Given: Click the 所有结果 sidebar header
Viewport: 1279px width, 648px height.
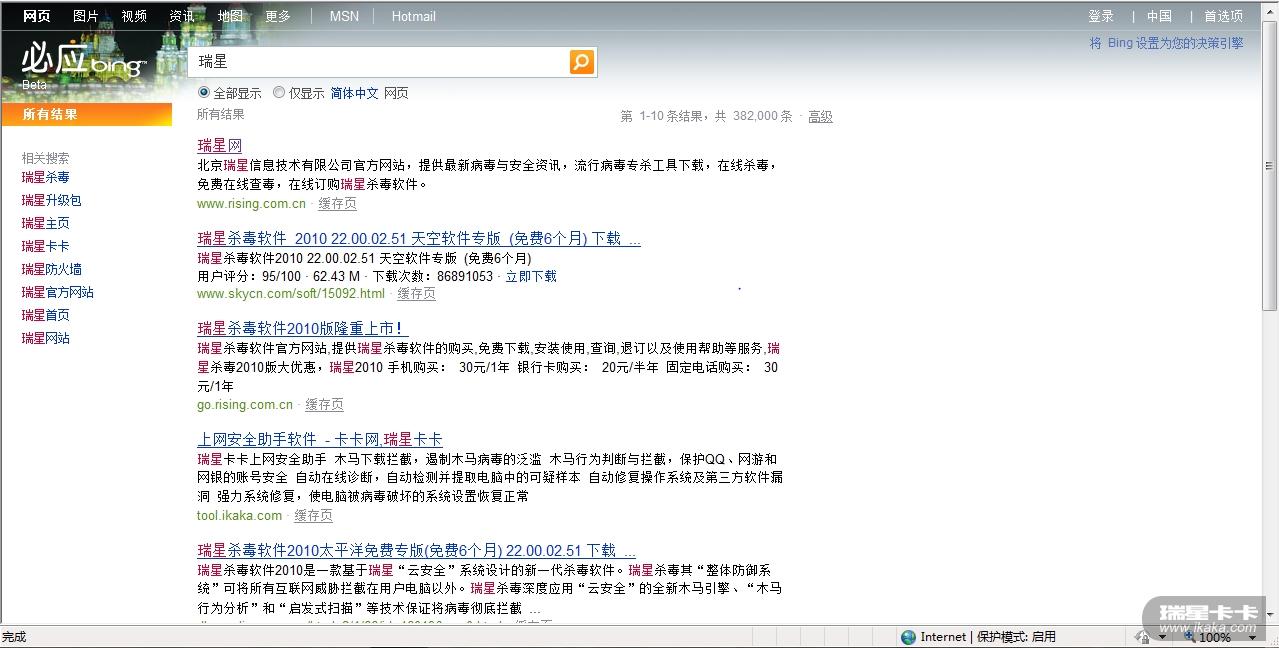Looking at the screenshot, I should pyautogui.click(x=86, y=114).
